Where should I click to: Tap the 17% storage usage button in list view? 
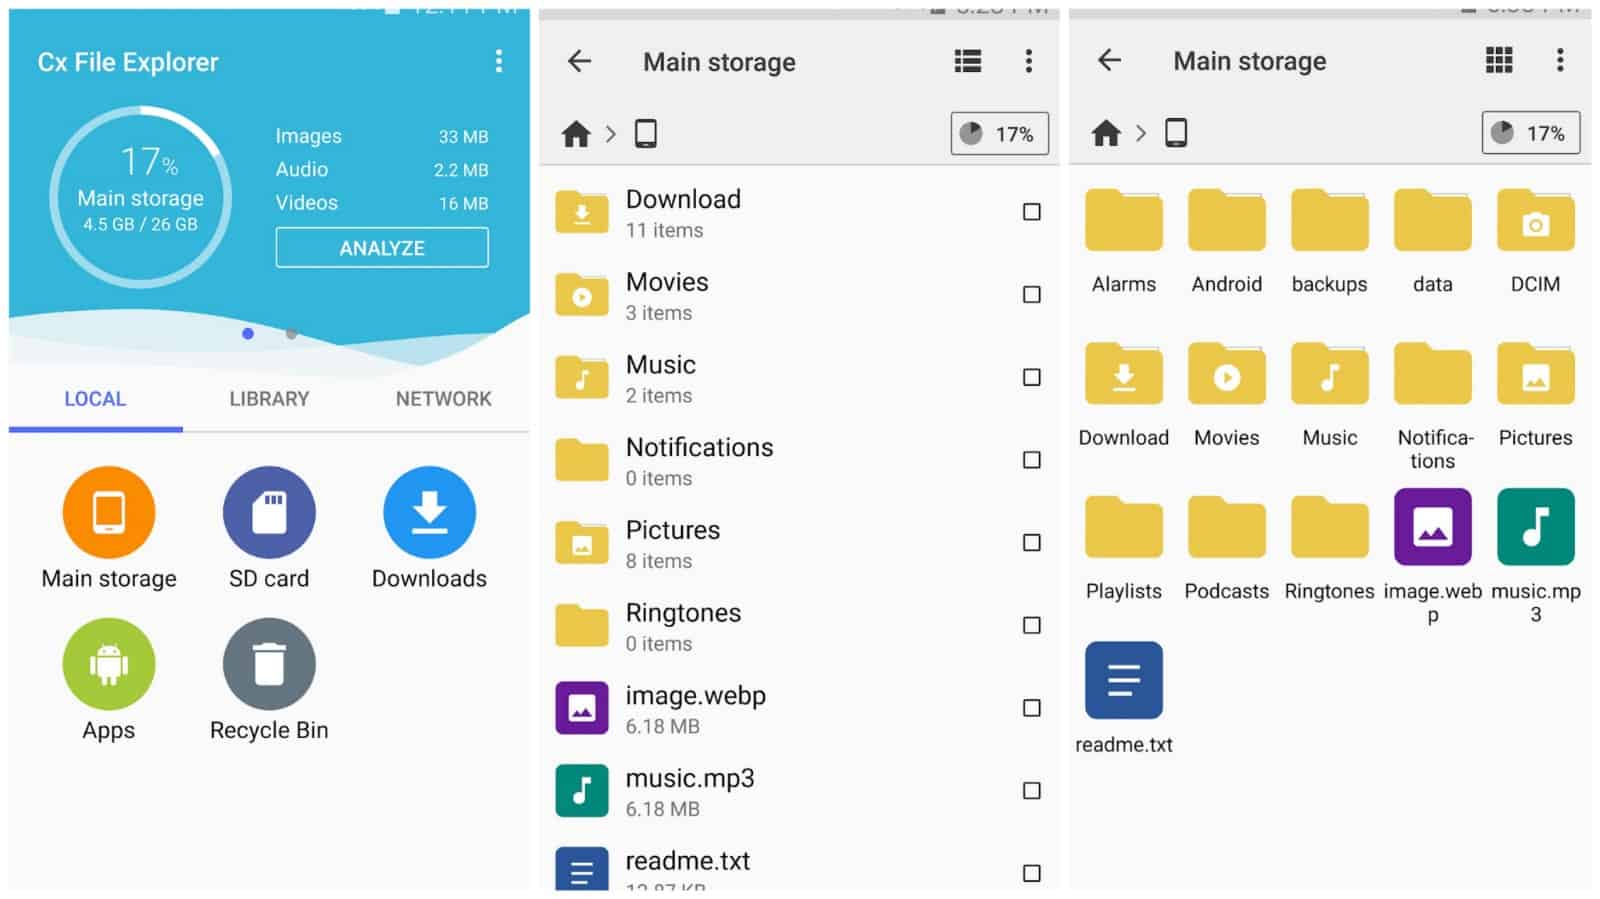(x=999, y=134)
